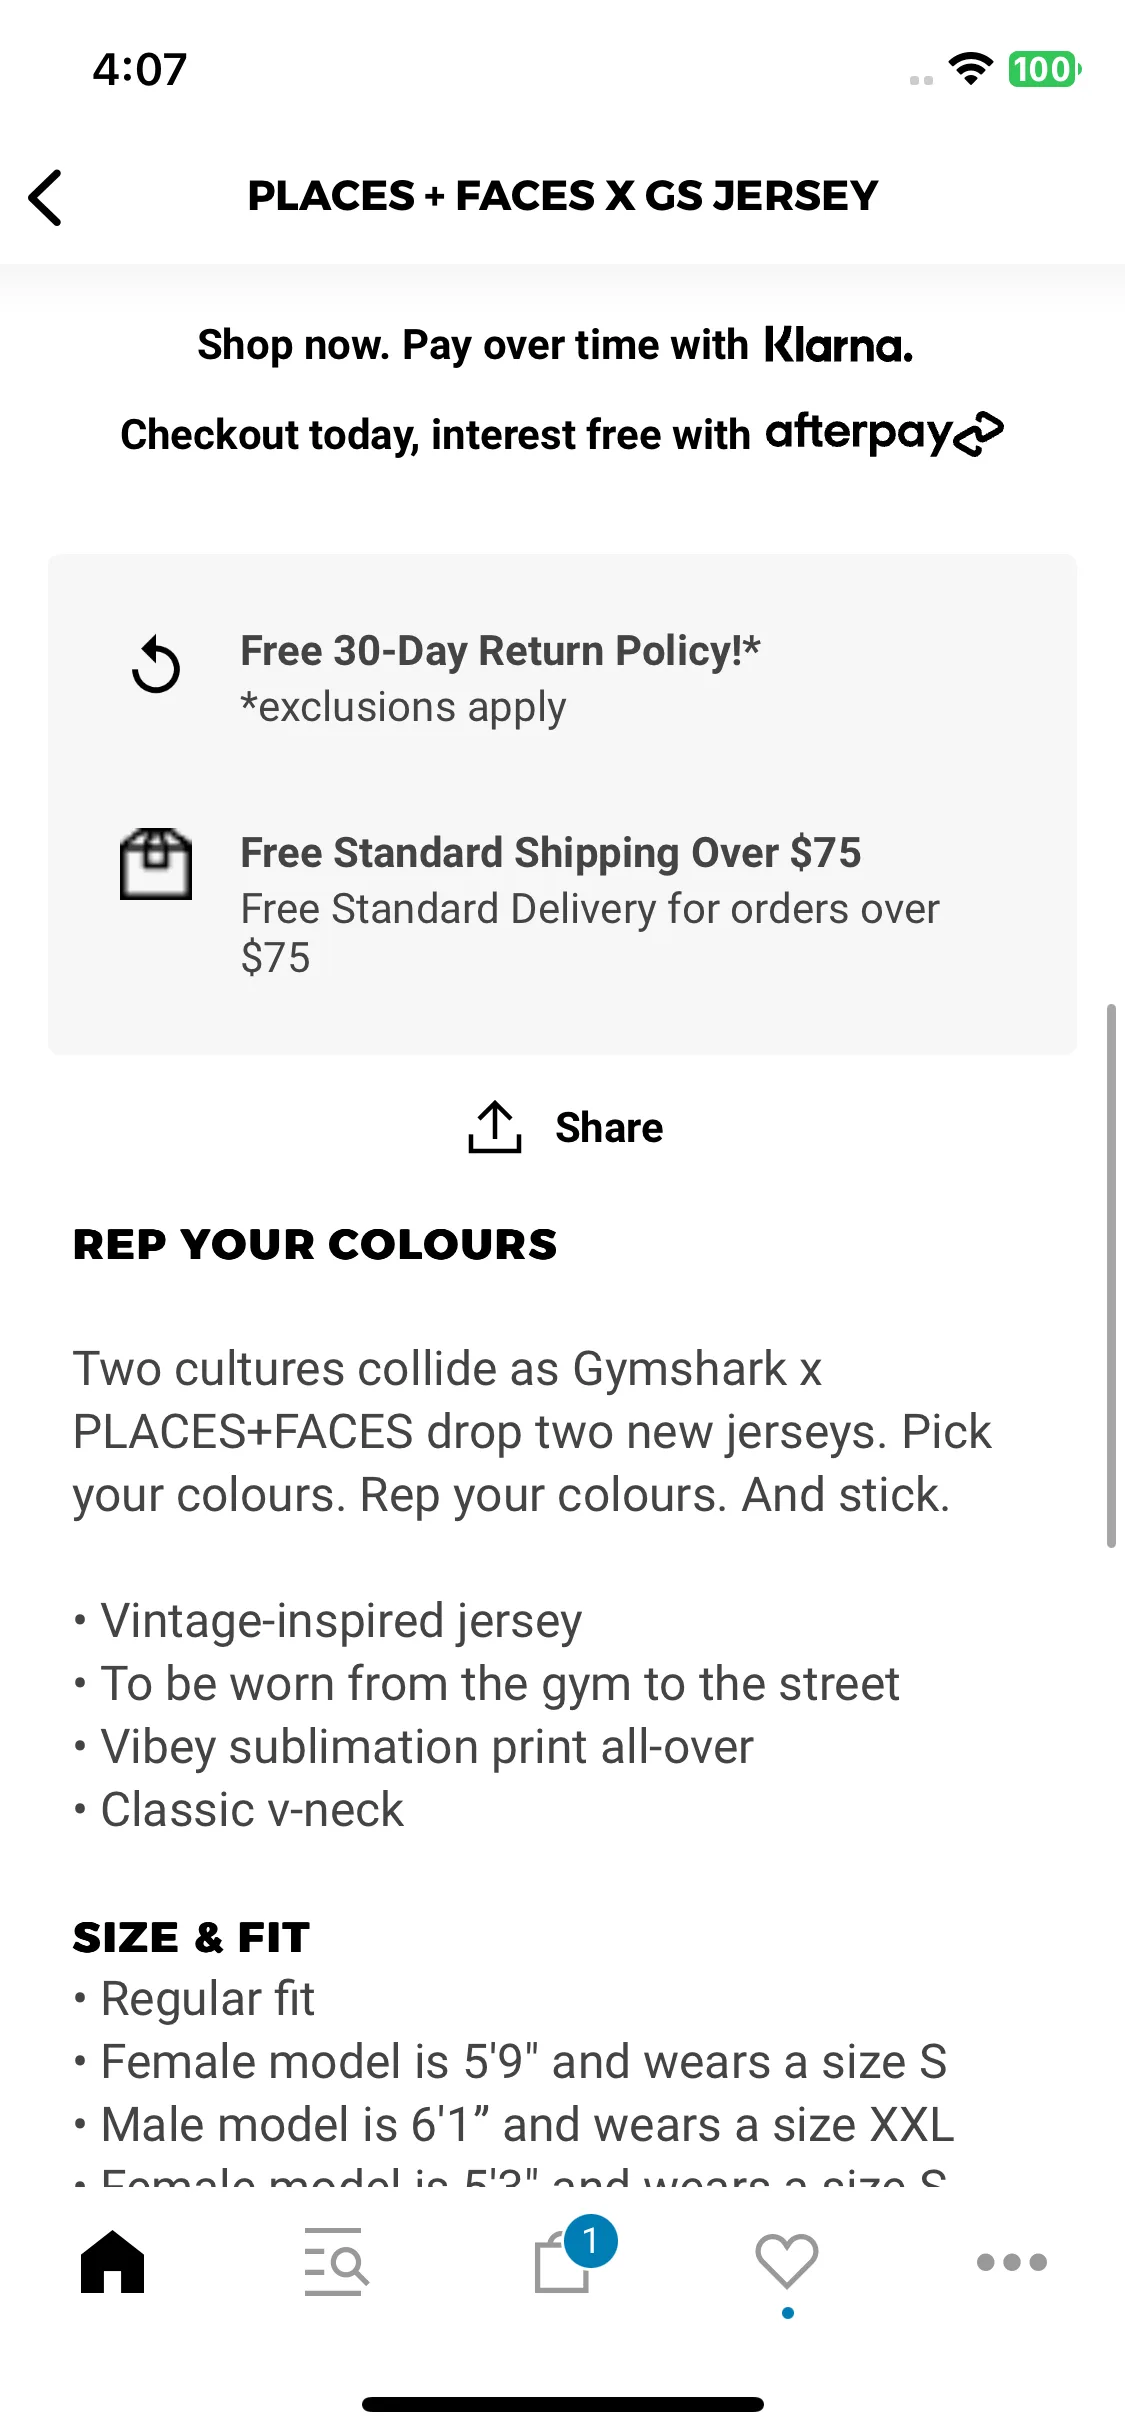Image resolution: width=1125 pixels, height=2436 pixels.
Task: Open the wishlist heart tab
Action: pos(787,2261)
